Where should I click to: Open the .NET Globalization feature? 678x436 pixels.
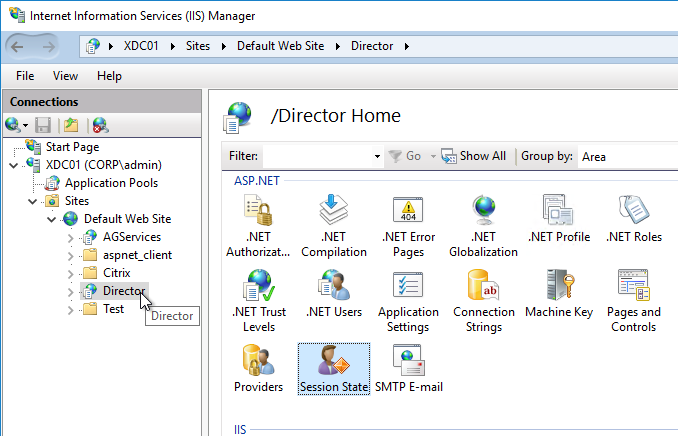pos(483,226)
